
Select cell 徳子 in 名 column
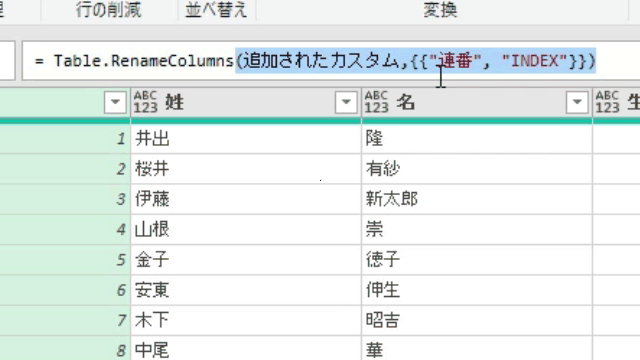point(477,260)
